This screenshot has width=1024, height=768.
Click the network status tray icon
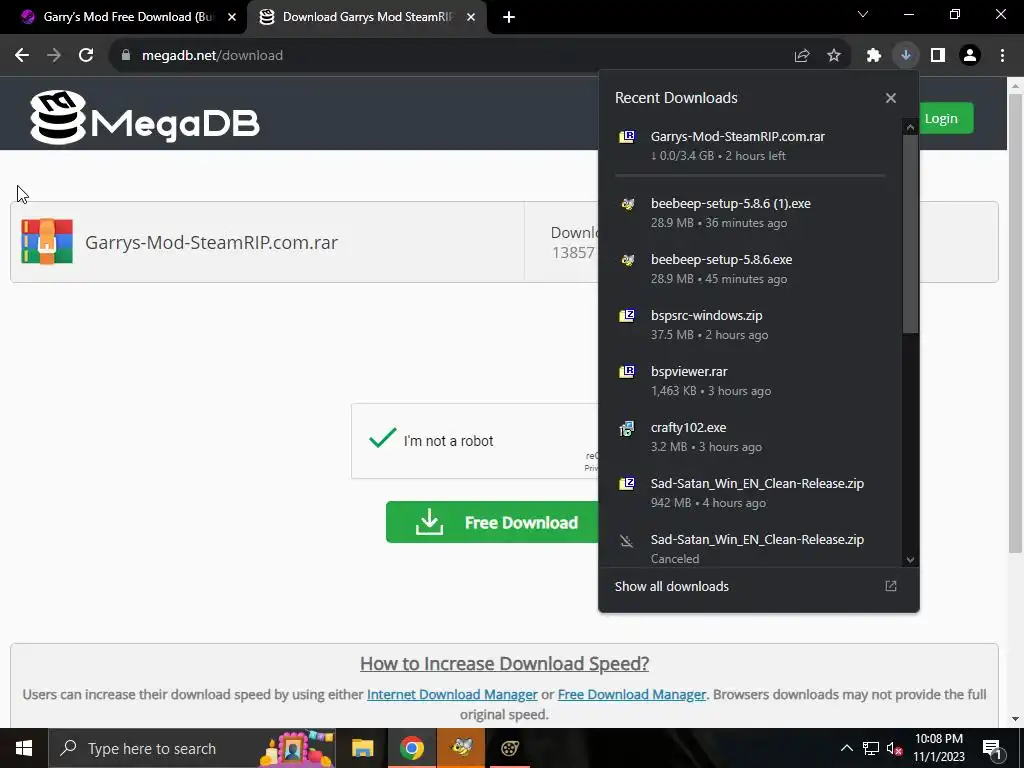tap(871, 748)
